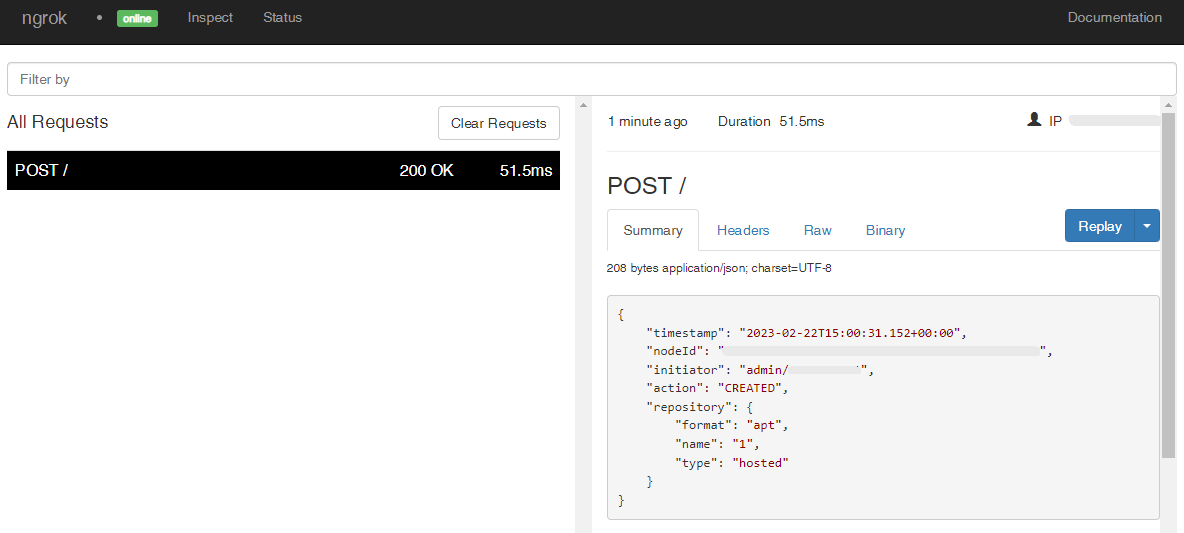
Task: Switch to the Headers tab
Action: 743,230
